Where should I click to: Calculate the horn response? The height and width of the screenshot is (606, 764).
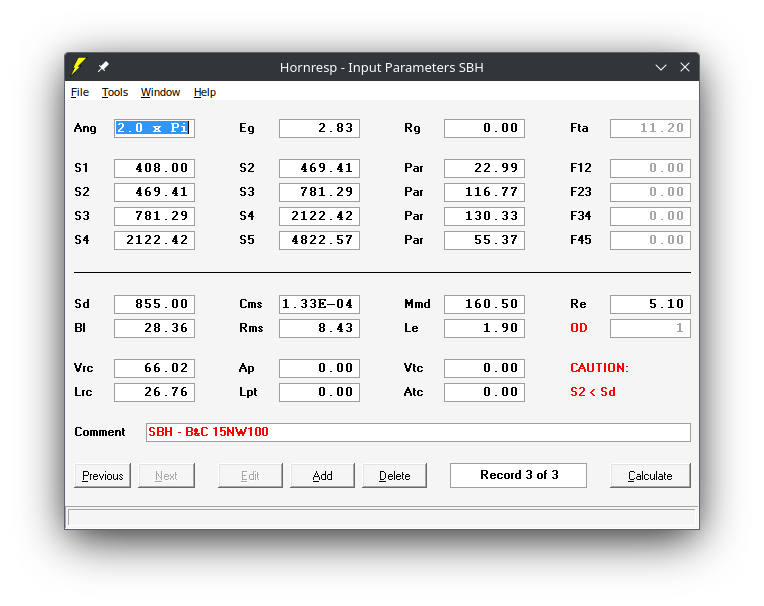coord(650,475)
